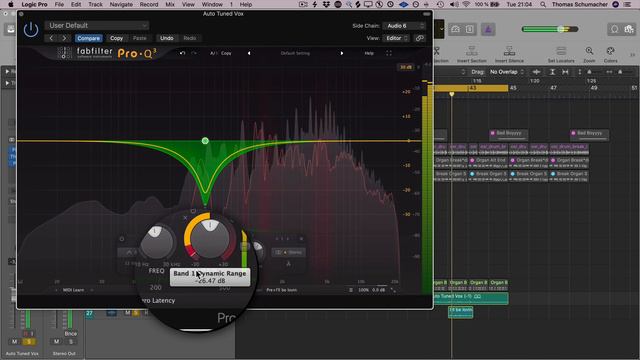
Task: Open Spotlight search in menu bar
Action: coord(543,4)
